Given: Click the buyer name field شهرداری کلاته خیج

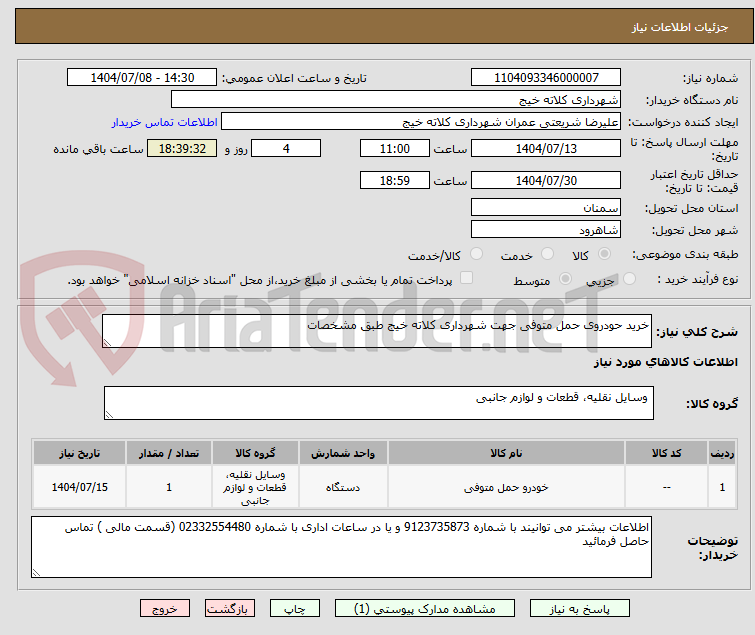Looking at the screenshot, I should [x=396, y=100].
